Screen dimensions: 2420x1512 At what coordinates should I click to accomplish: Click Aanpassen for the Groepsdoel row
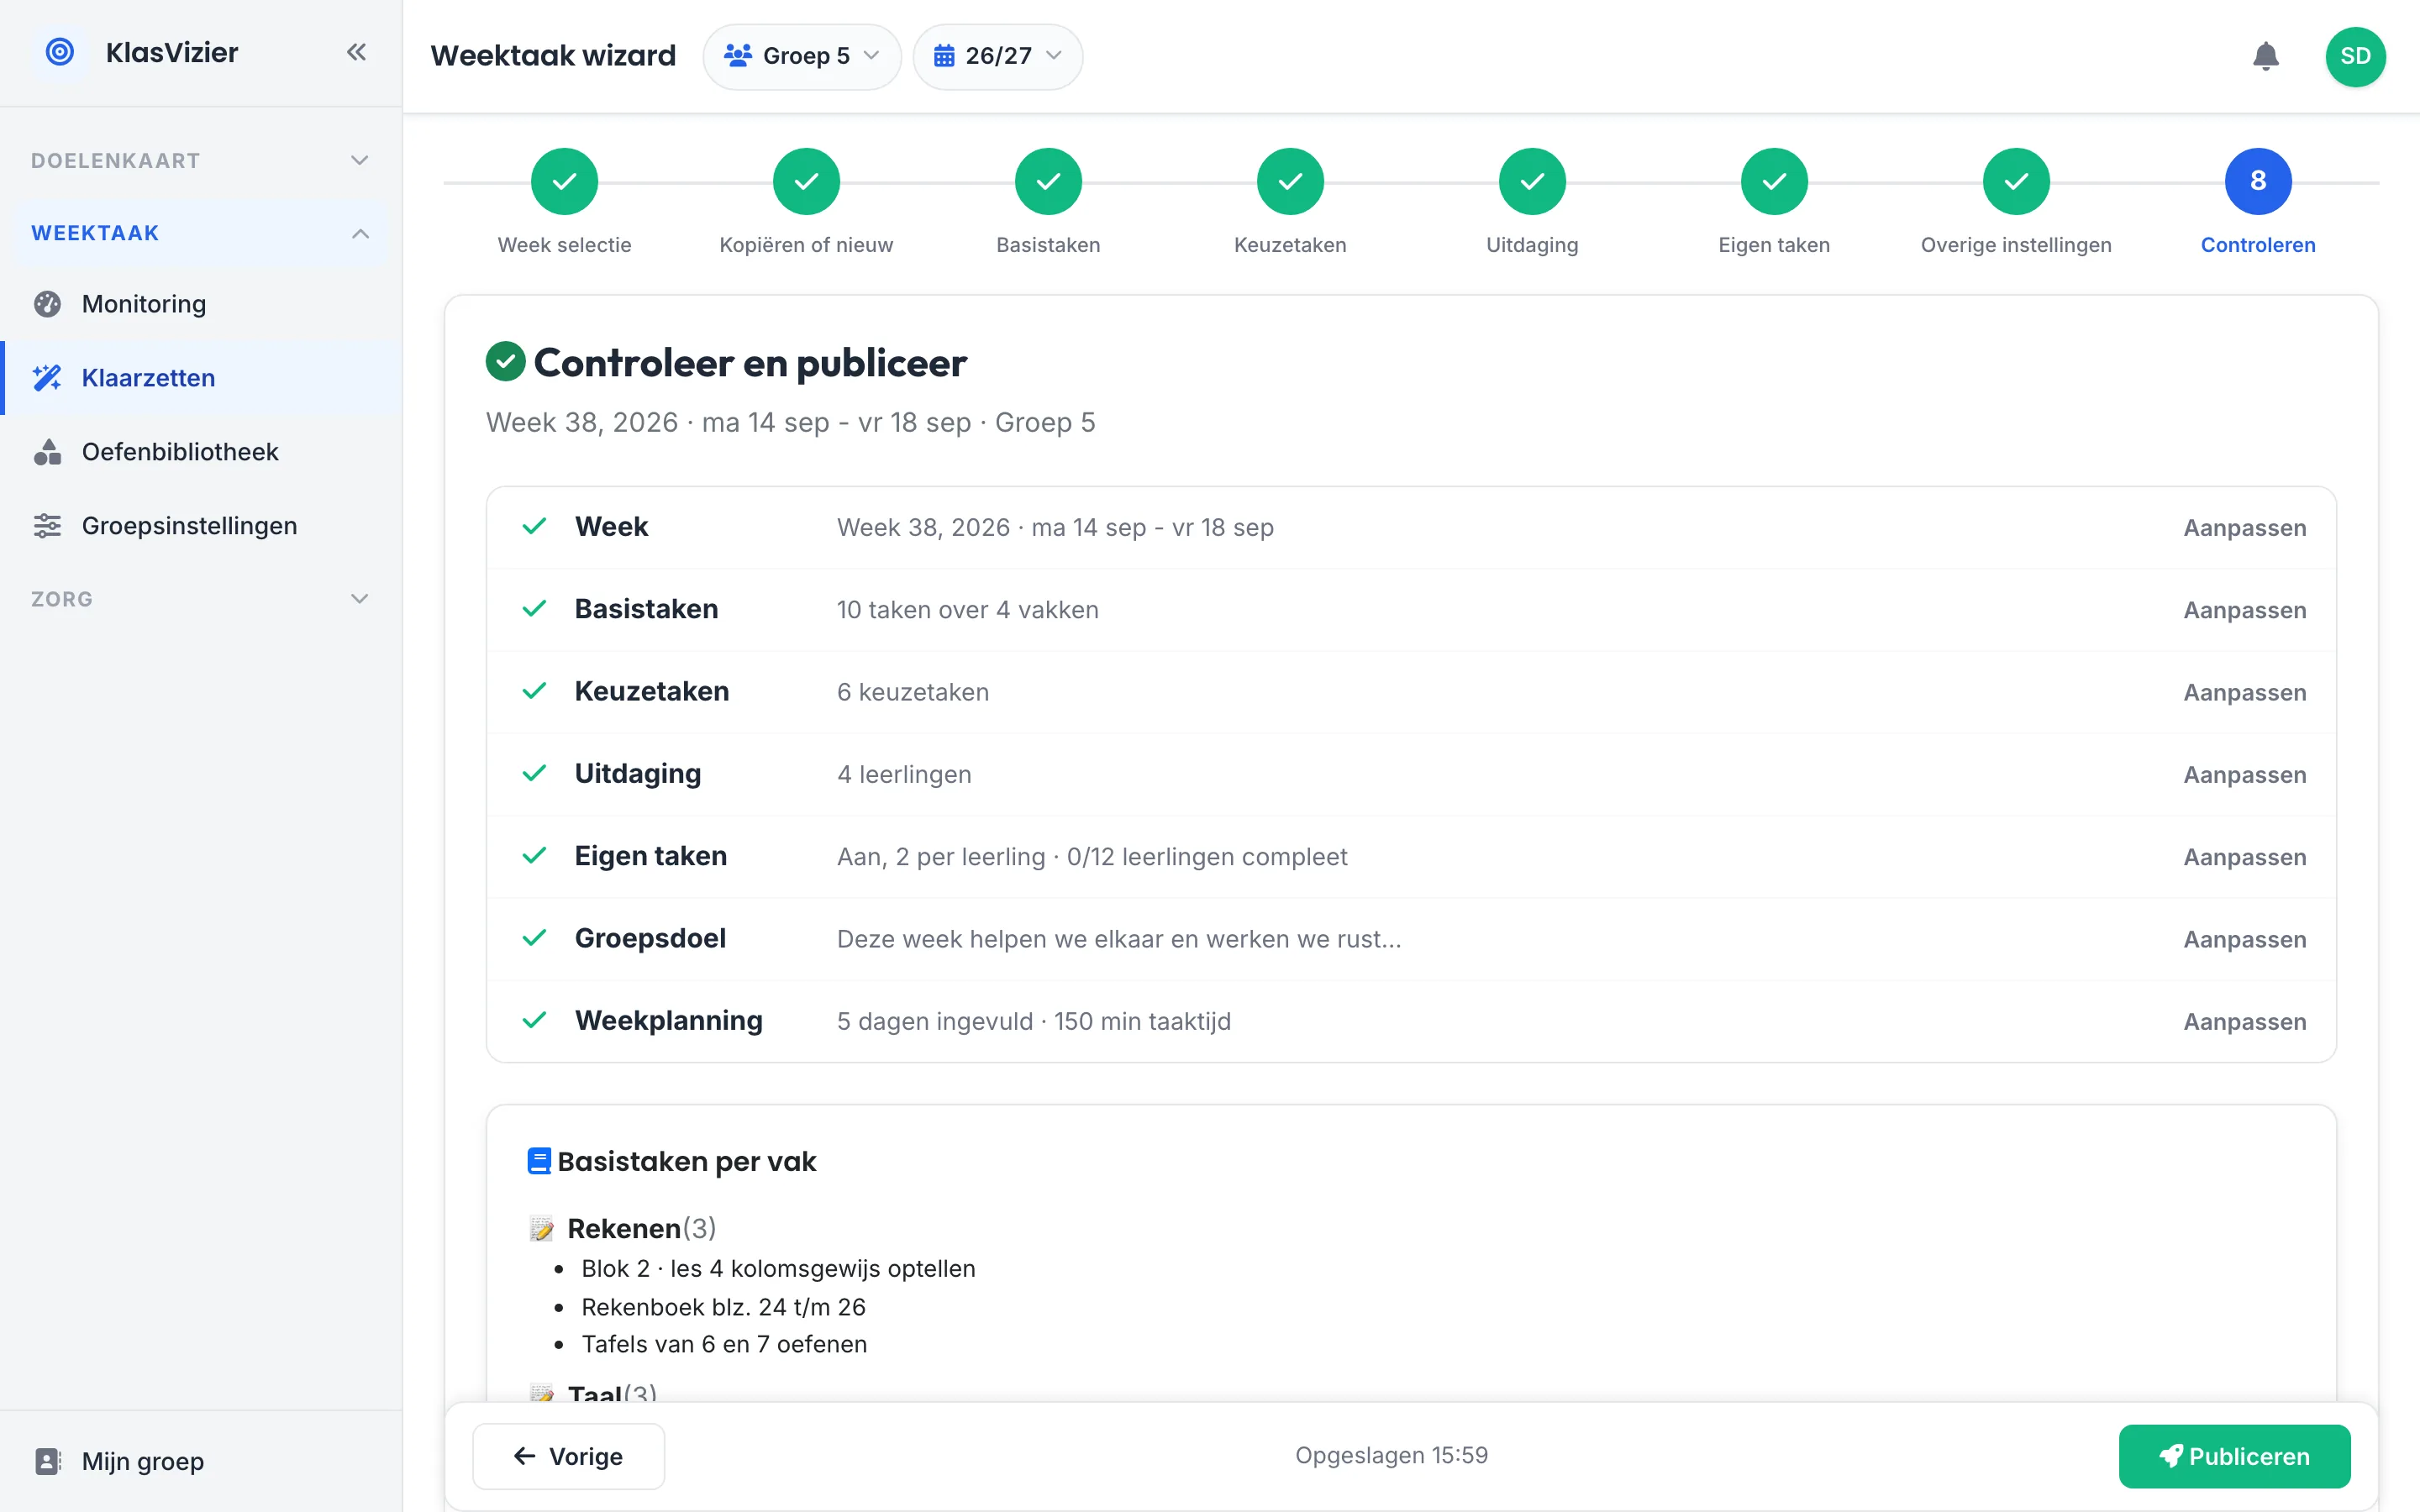[2244, 939]
